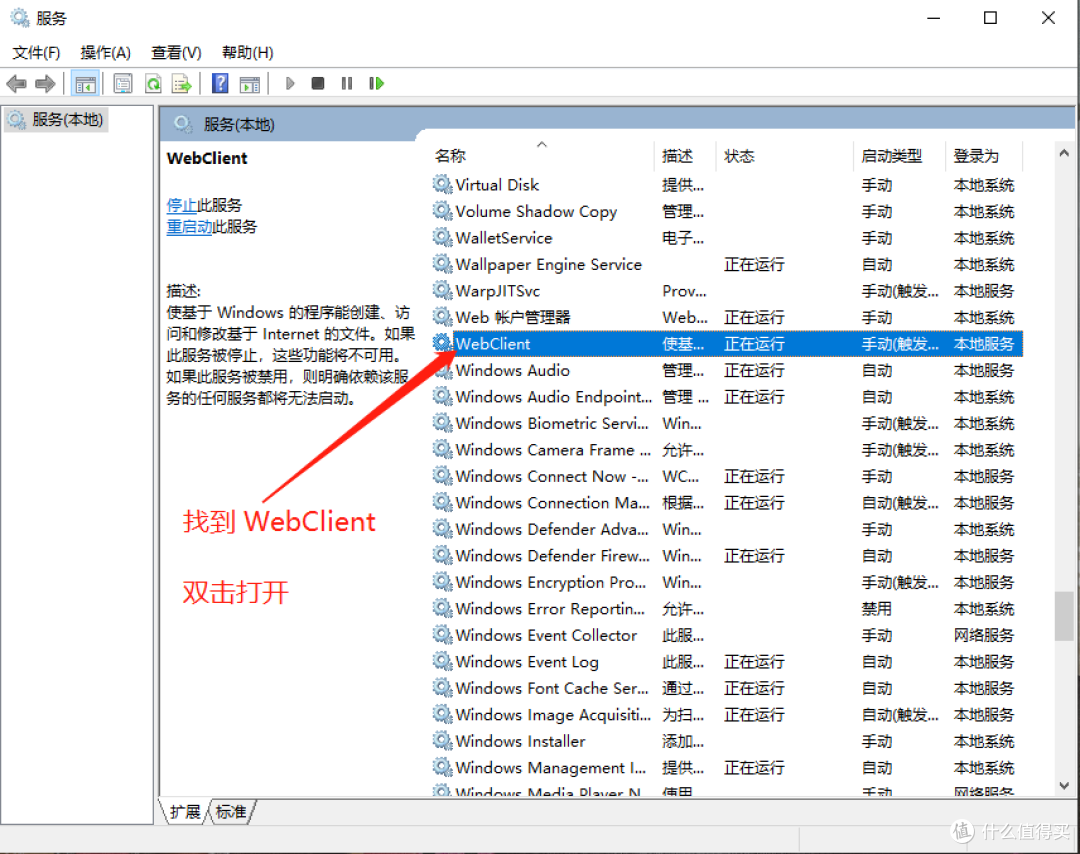
Task: Open the Properties toolbar icon
Action: point(123,84)
